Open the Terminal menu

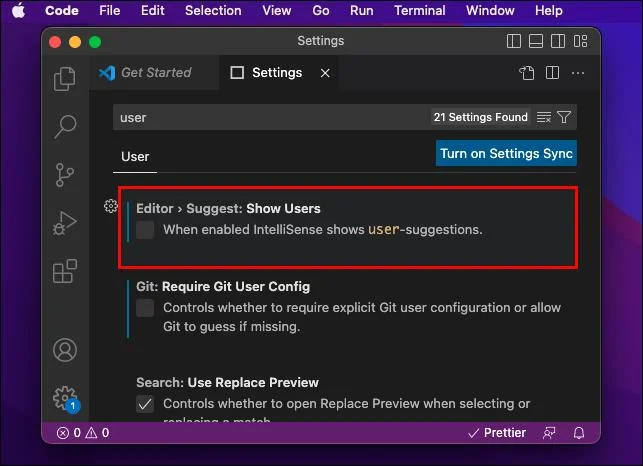420,10
